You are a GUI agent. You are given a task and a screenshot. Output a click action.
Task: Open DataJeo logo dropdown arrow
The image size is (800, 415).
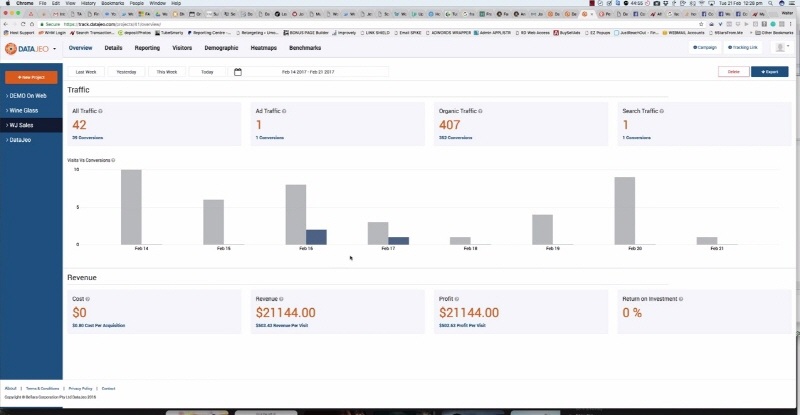(55, 49)
